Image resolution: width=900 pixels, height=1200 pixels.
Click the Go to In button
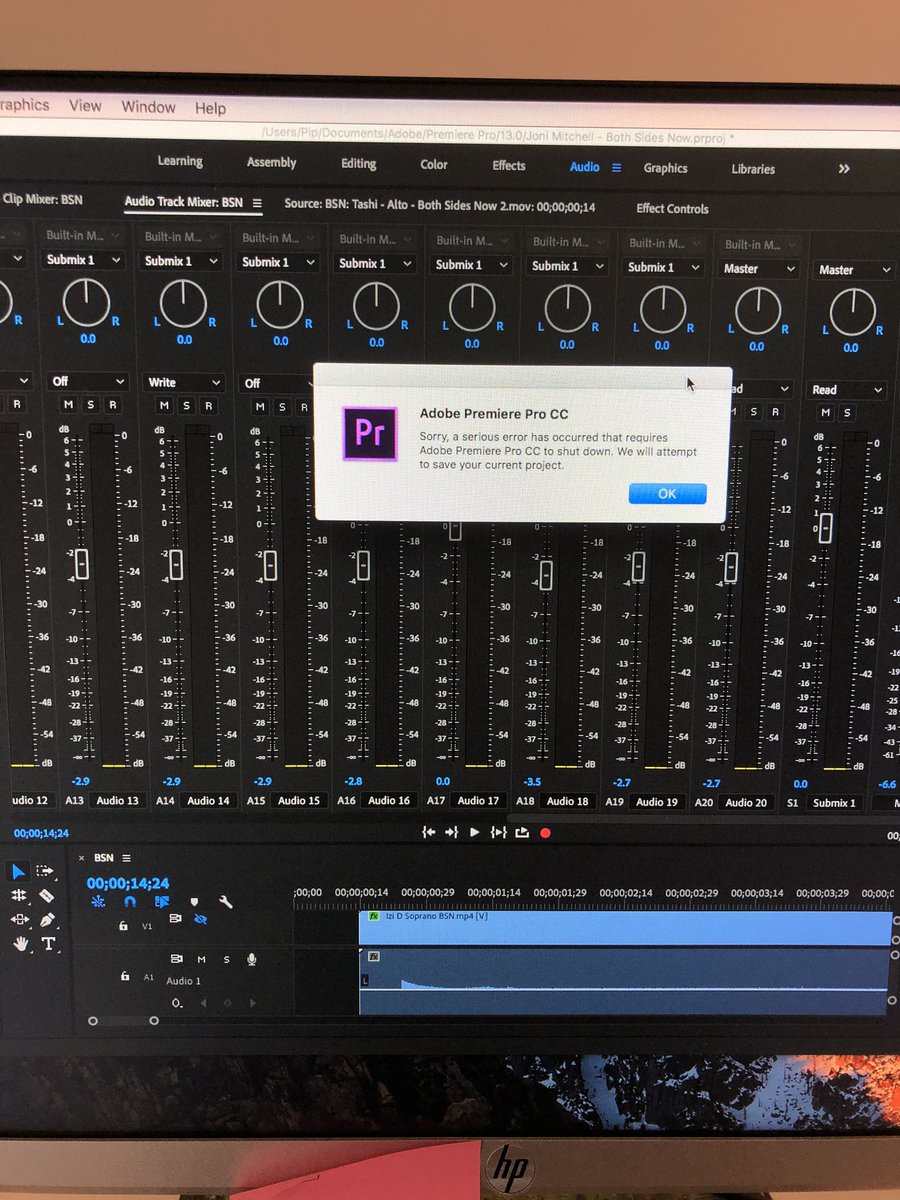[428, 832]
